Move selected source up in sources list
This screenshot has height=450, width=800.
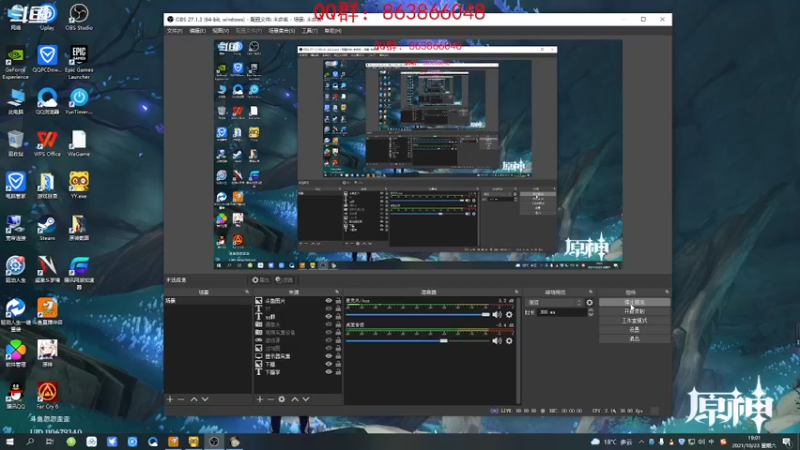click(295, 399)
